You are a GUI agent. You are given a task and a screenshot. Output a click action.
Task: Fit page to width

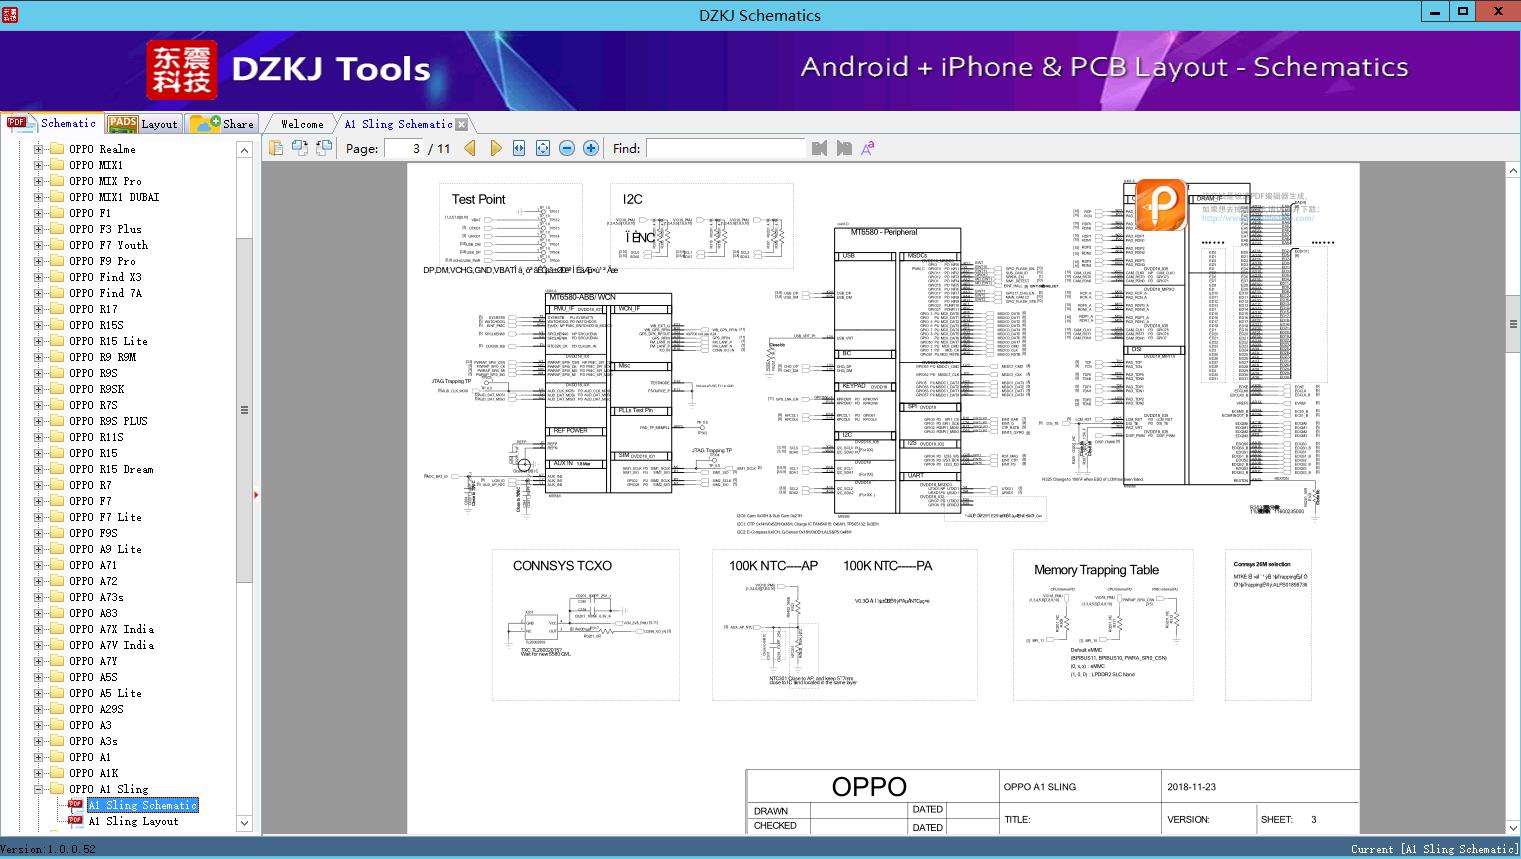pos(519,148)
